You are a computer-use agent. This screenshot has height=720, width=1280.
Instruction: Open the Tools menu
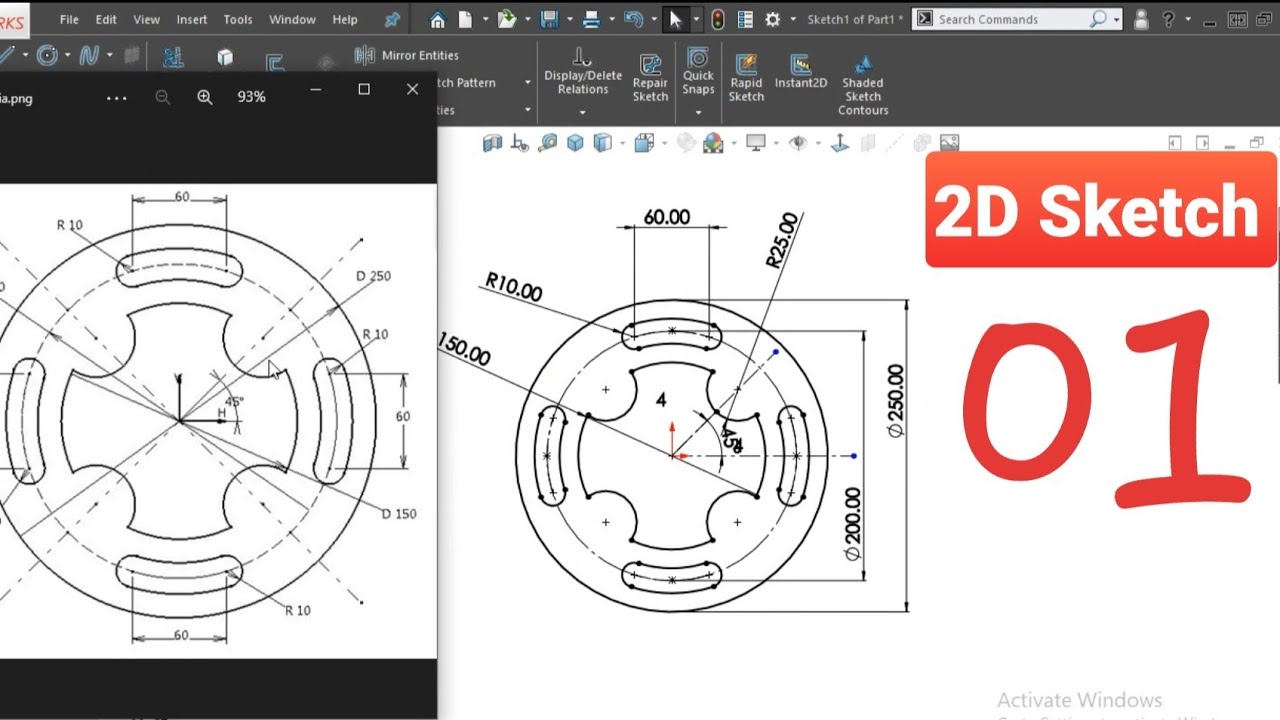coord(238,19)
